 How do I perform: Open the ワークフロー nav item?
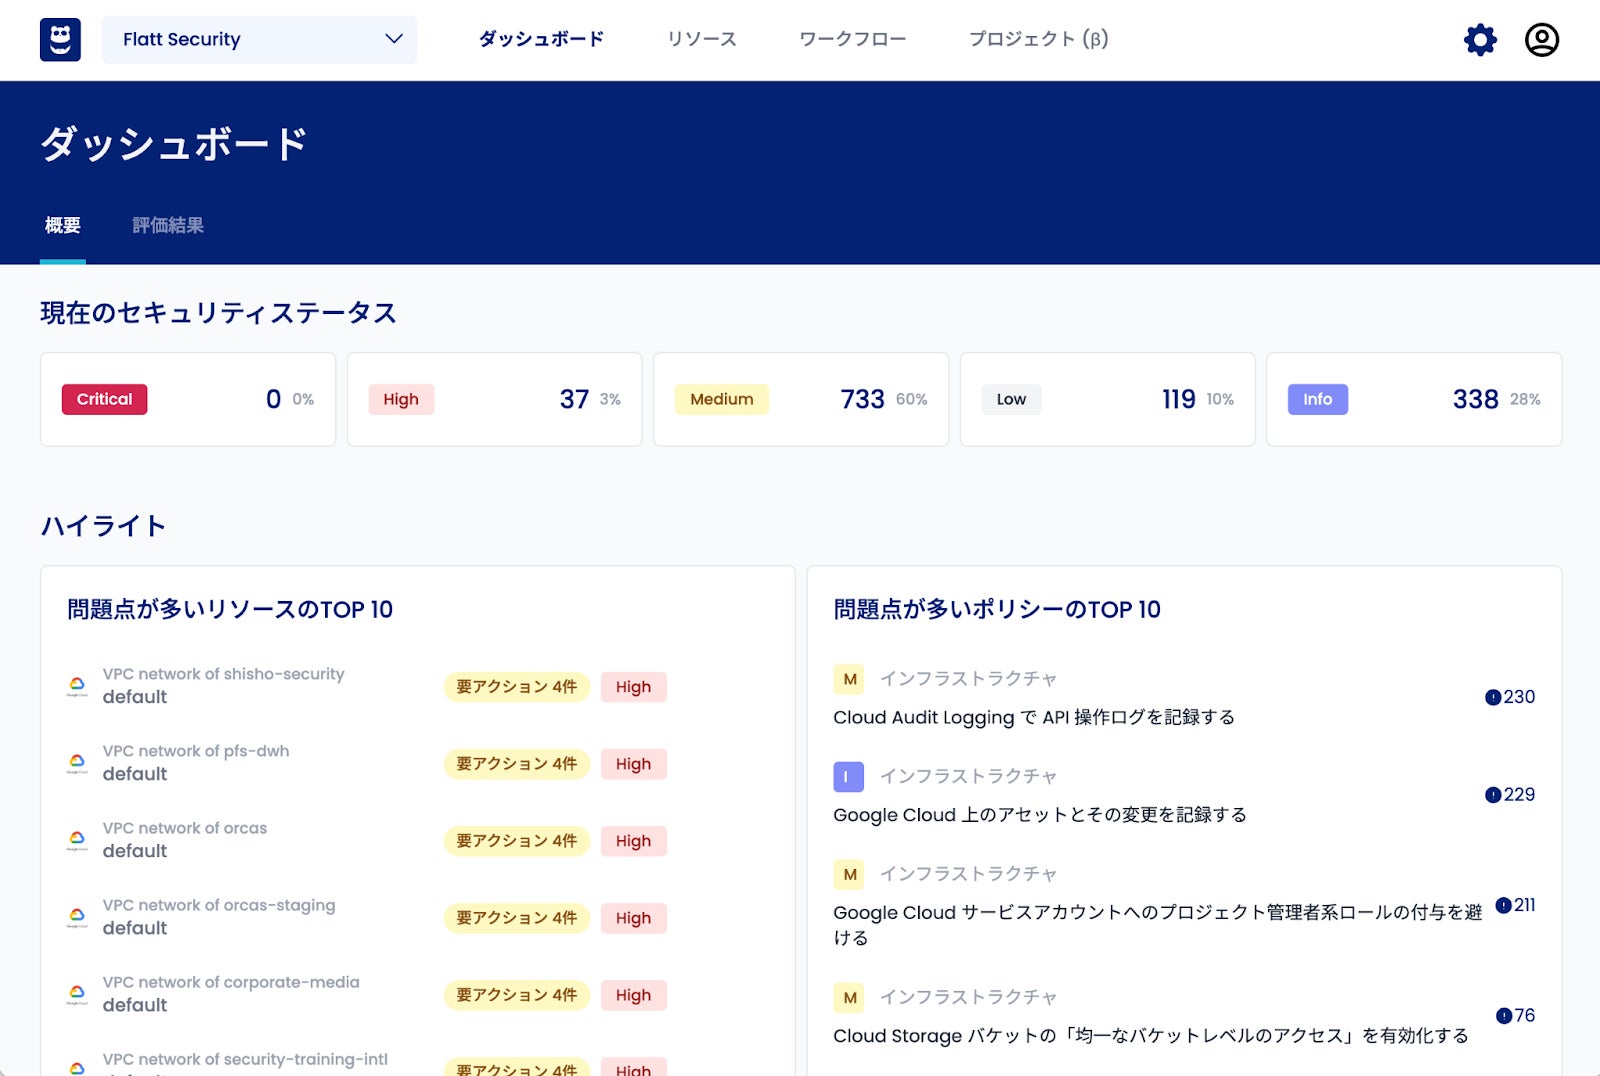852,39
